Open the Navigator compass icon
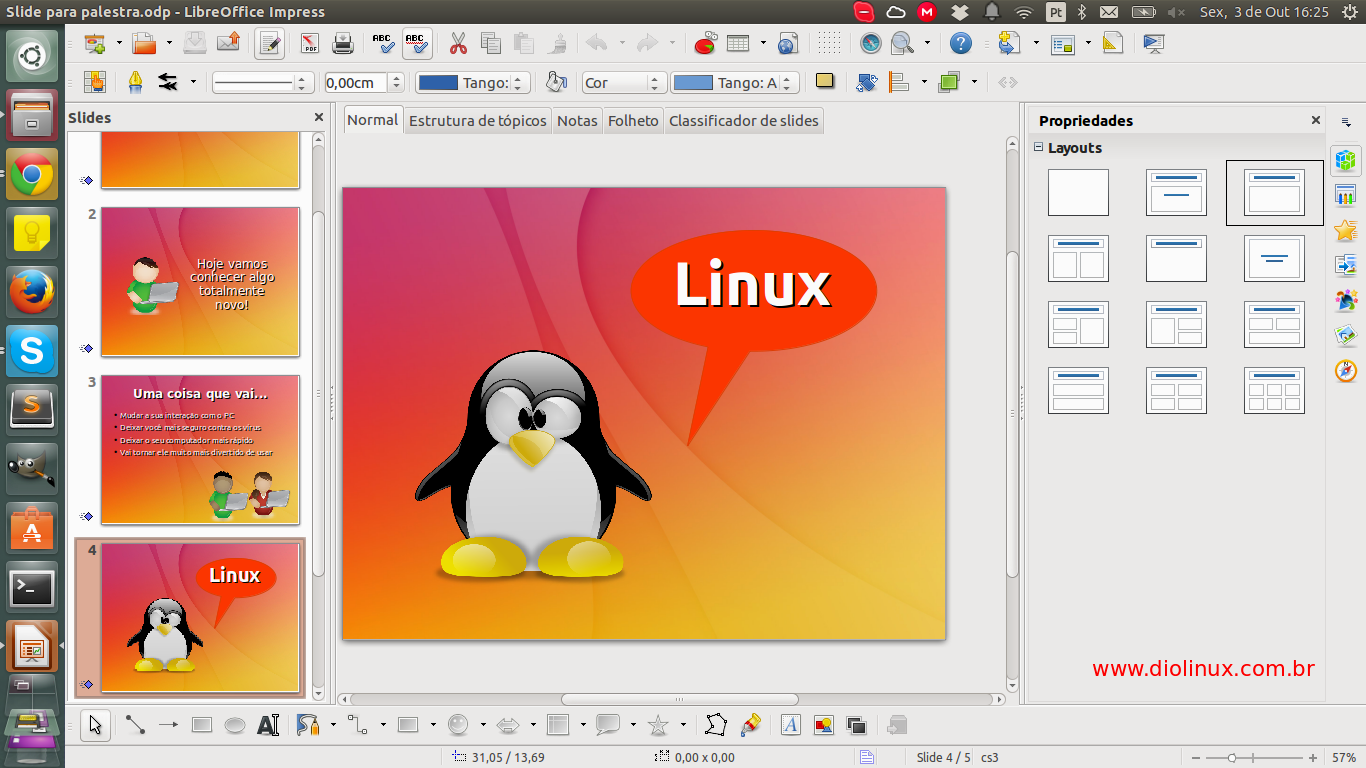 [871, 43]
